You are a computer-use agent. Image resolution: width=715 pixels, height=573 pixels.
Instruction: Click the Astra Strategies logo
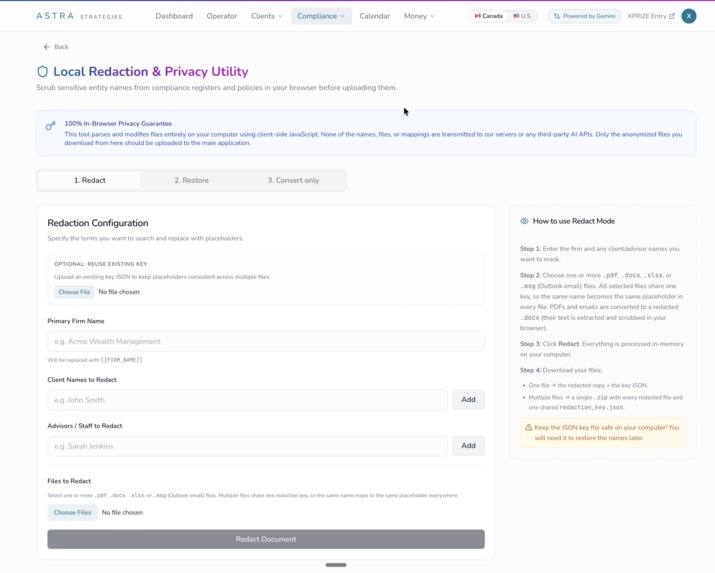point(79,16)
